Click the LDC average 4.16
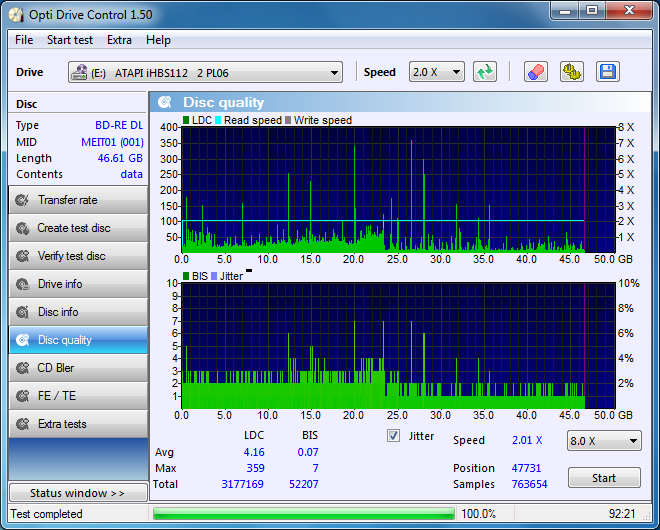 [254, 452]
